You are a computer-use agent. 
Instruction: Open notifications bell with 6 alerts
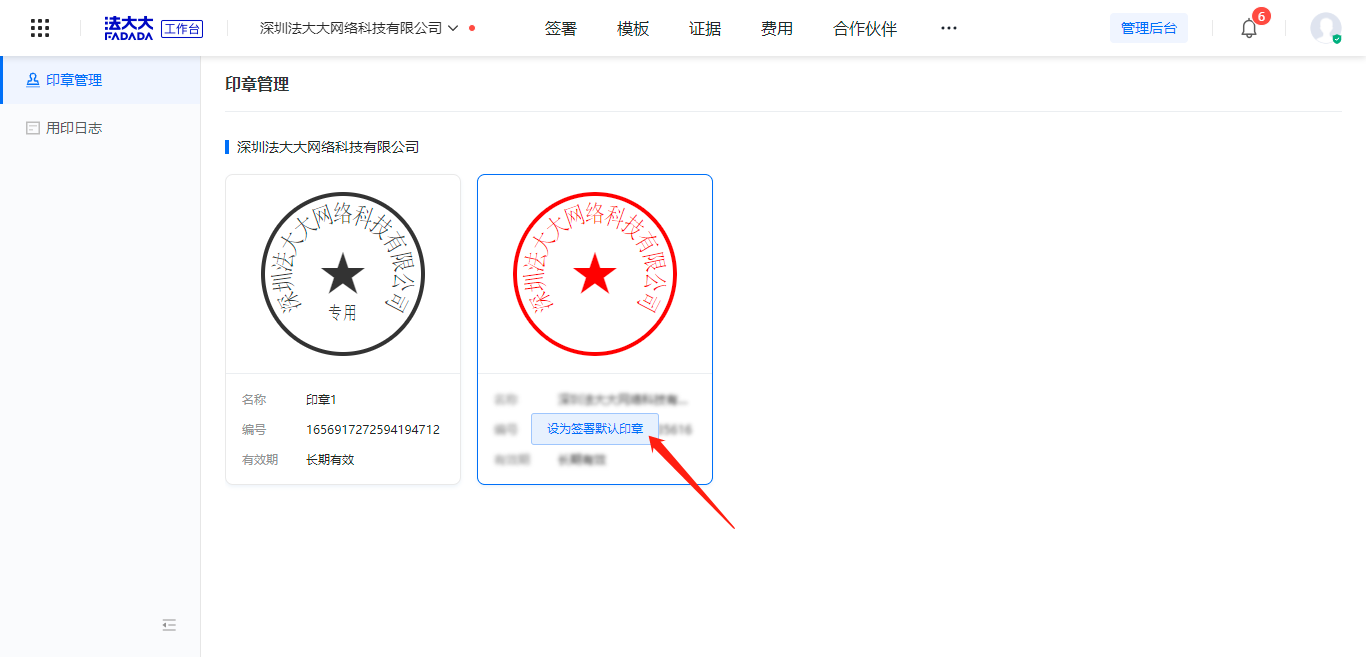tap(1249, 28)
